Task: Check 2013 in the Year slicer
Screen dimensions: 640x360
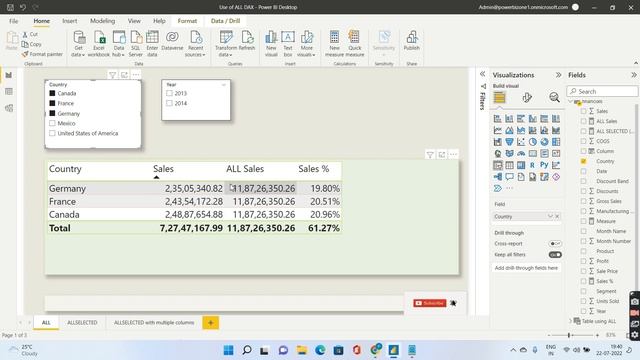Action: tap(169, 93)
